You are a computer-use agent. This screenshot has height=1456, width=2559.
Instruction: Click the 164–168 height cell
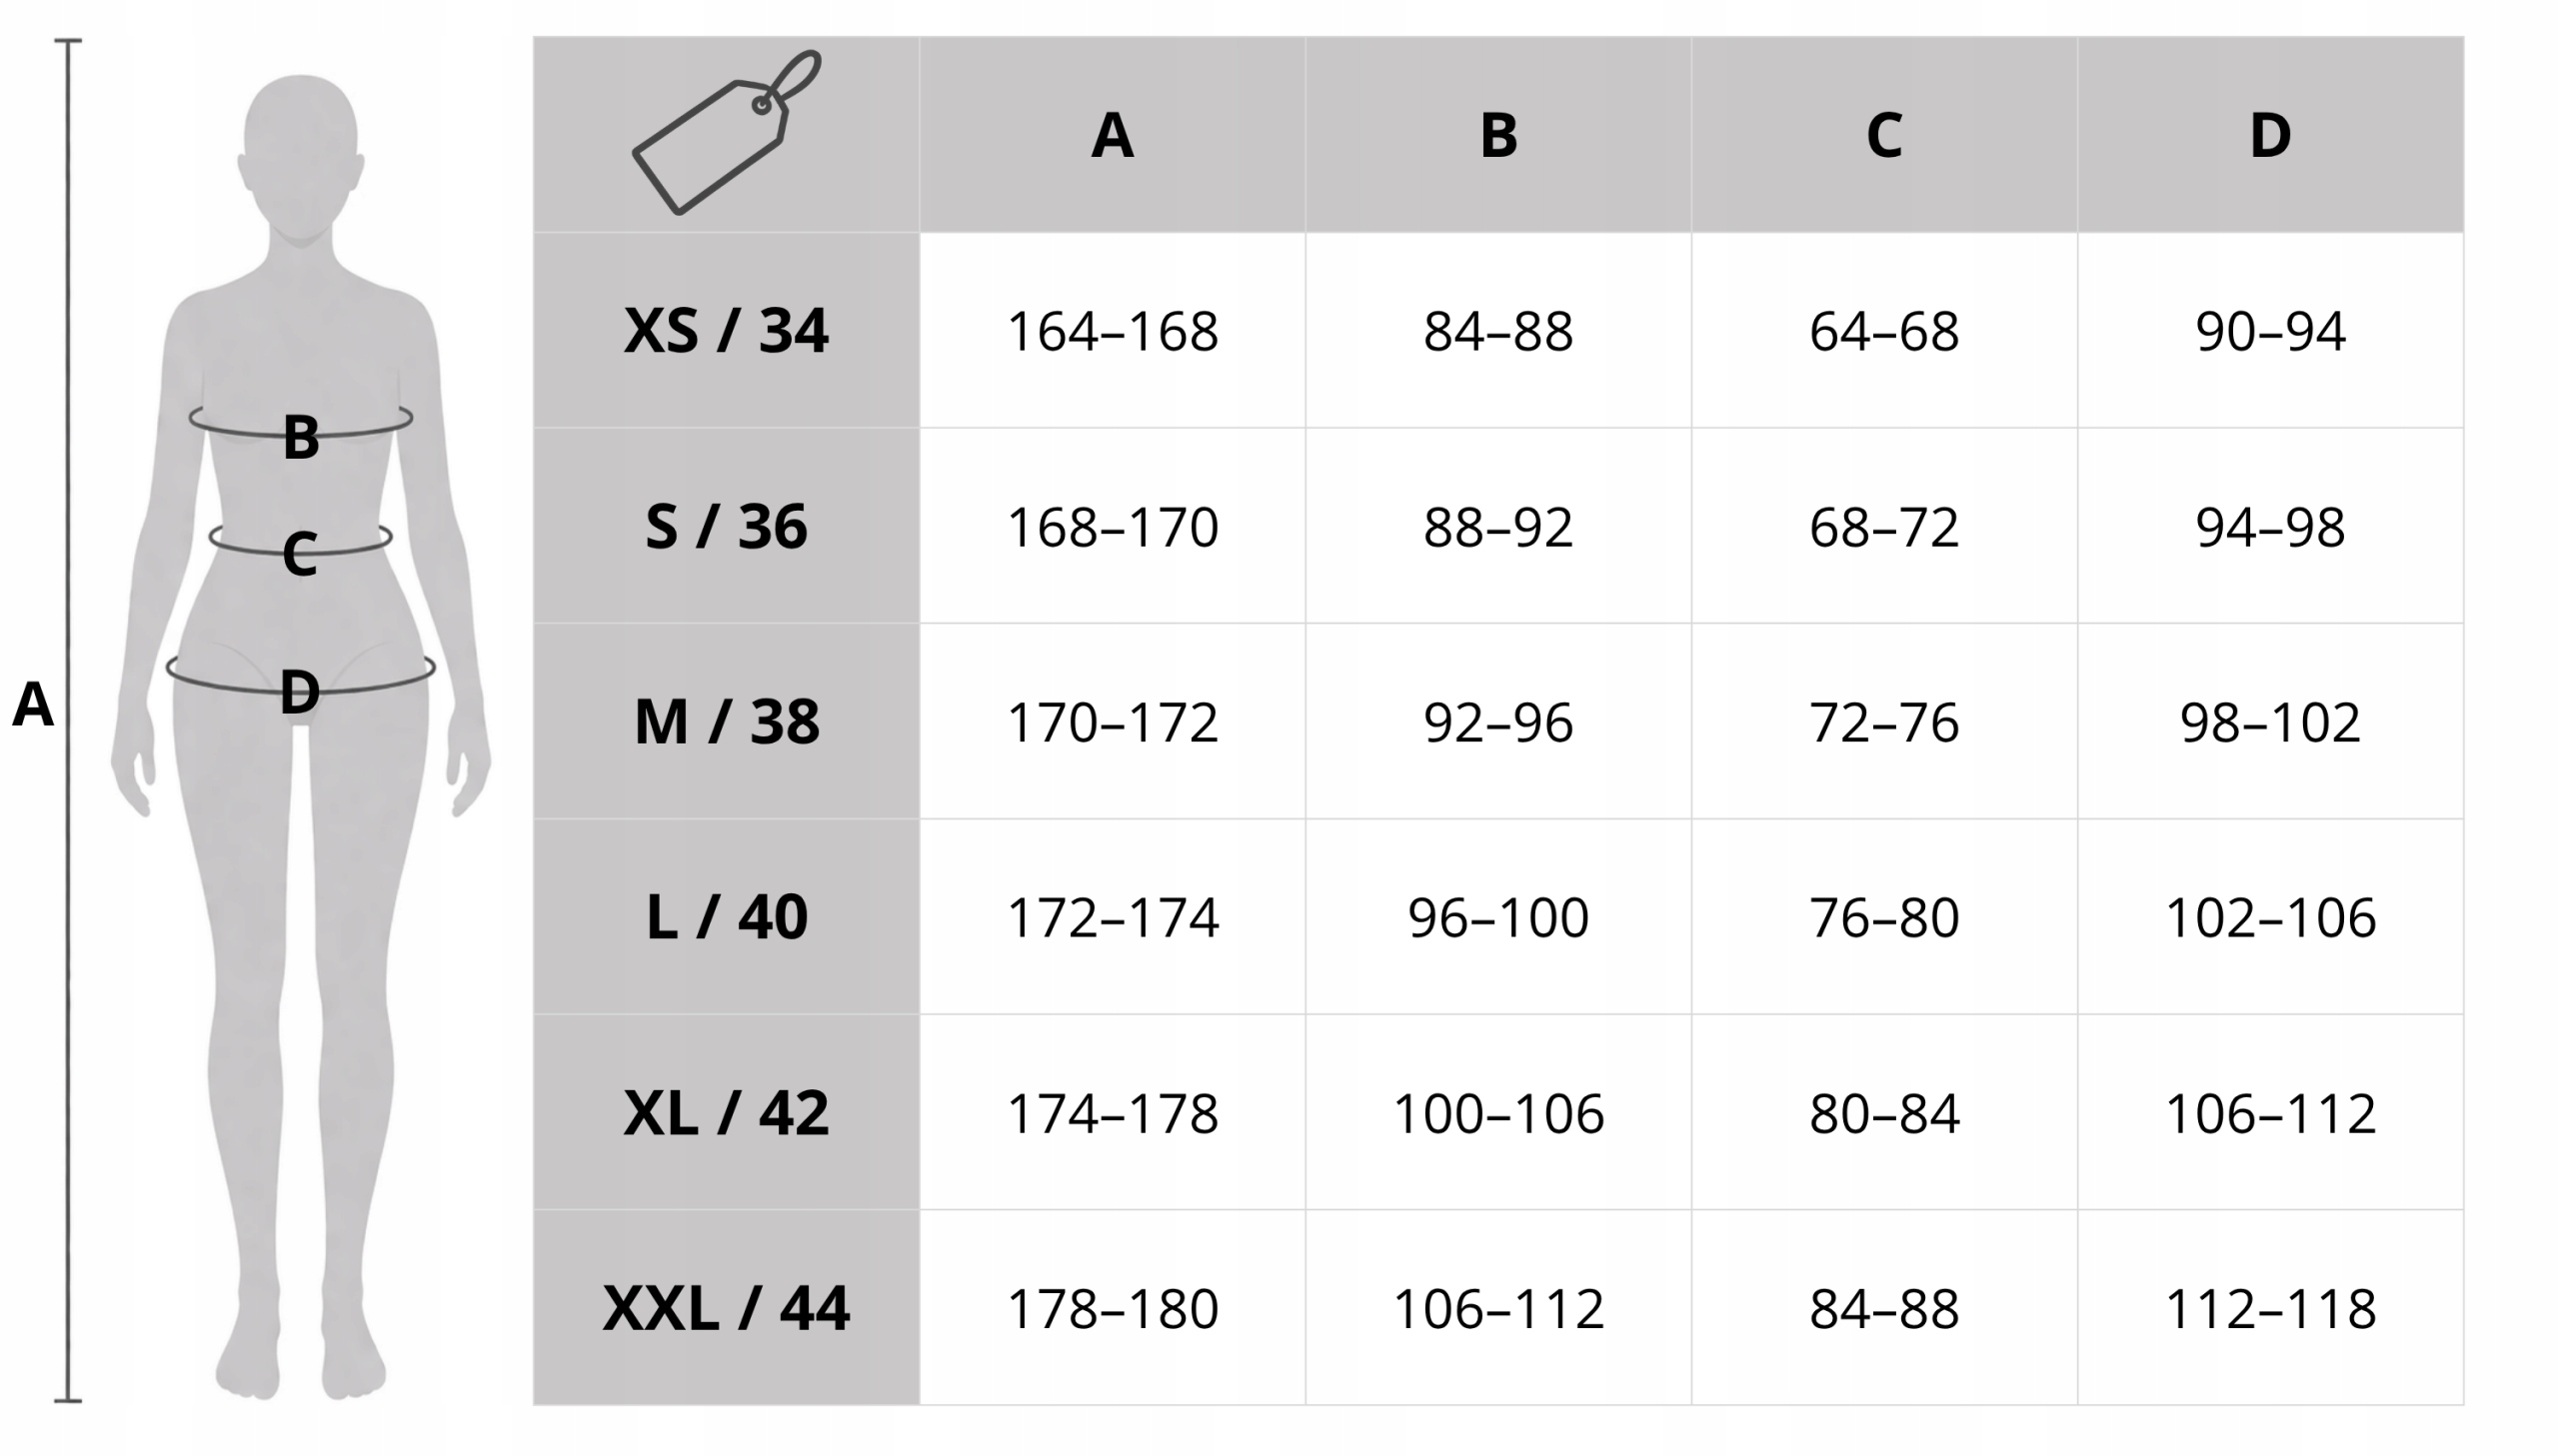tap(1112, 331)
